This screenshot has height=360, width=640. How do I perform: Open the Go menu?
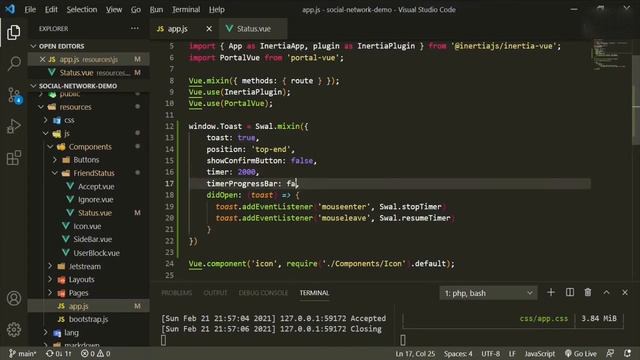(x=136, y=9)
